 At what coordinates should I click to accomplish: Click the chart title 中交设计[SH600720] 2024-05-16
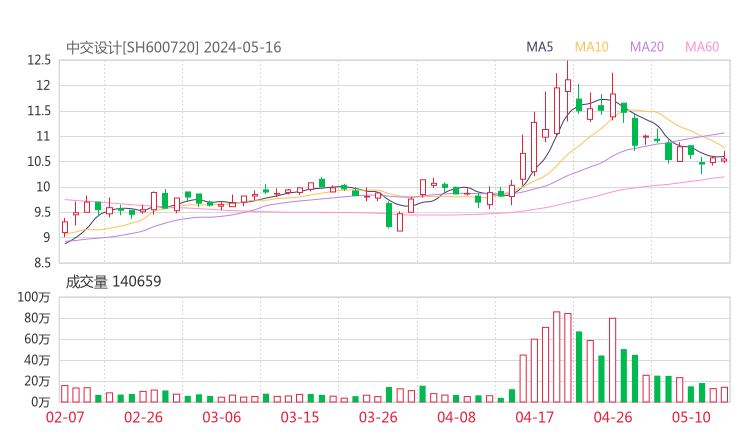point(174,48)
